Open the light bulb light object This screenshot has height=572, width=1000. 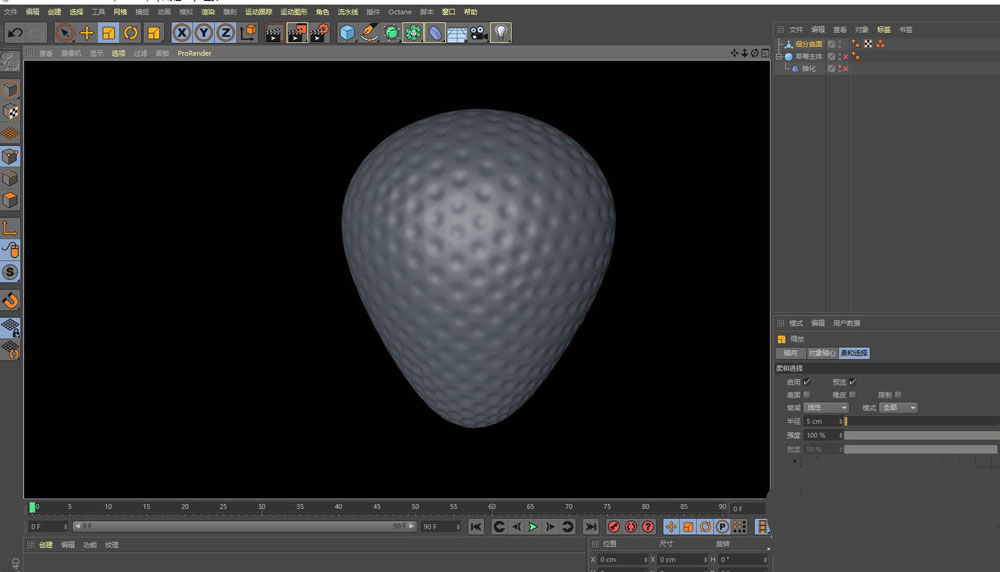tap(500, 33)
